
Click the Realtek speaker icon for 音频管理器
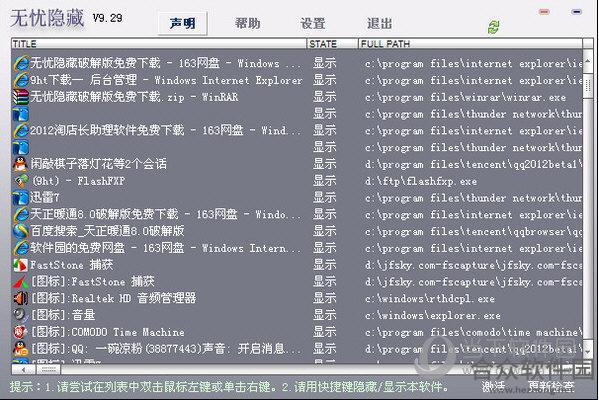[21, 298]
